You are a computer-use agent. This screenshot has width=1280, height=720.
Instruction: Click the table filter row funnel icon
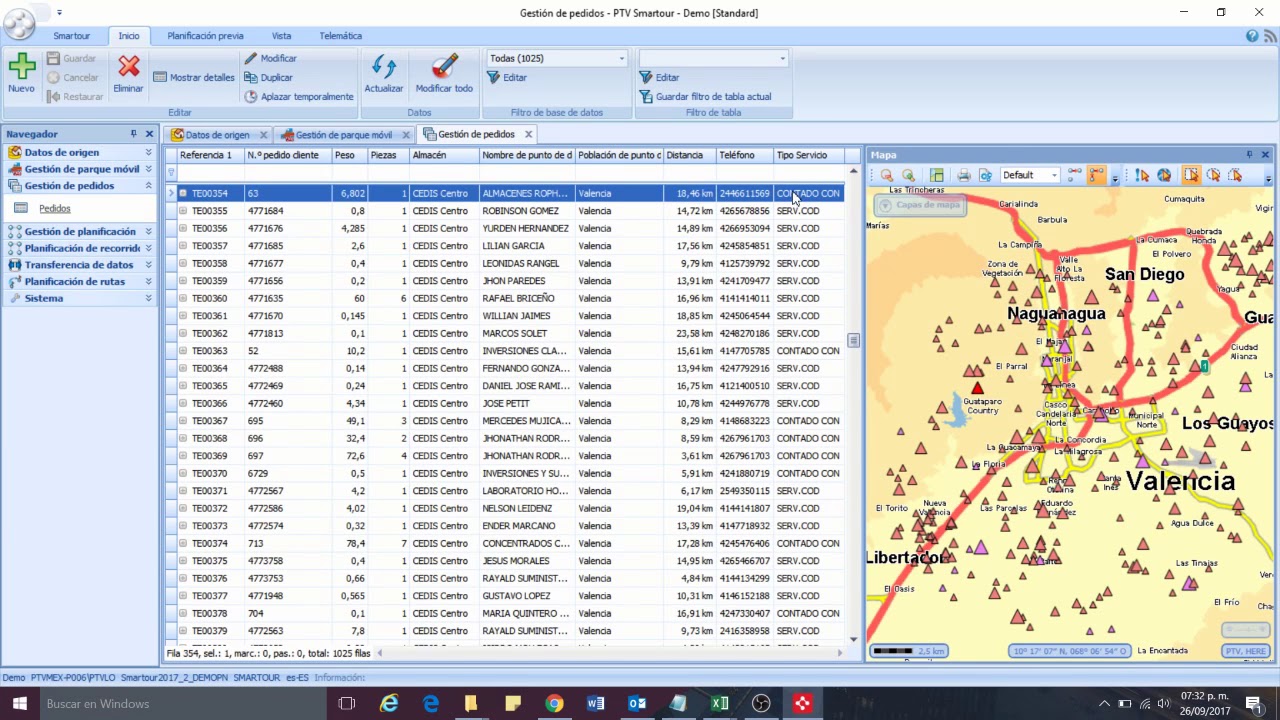pos(171,172)
